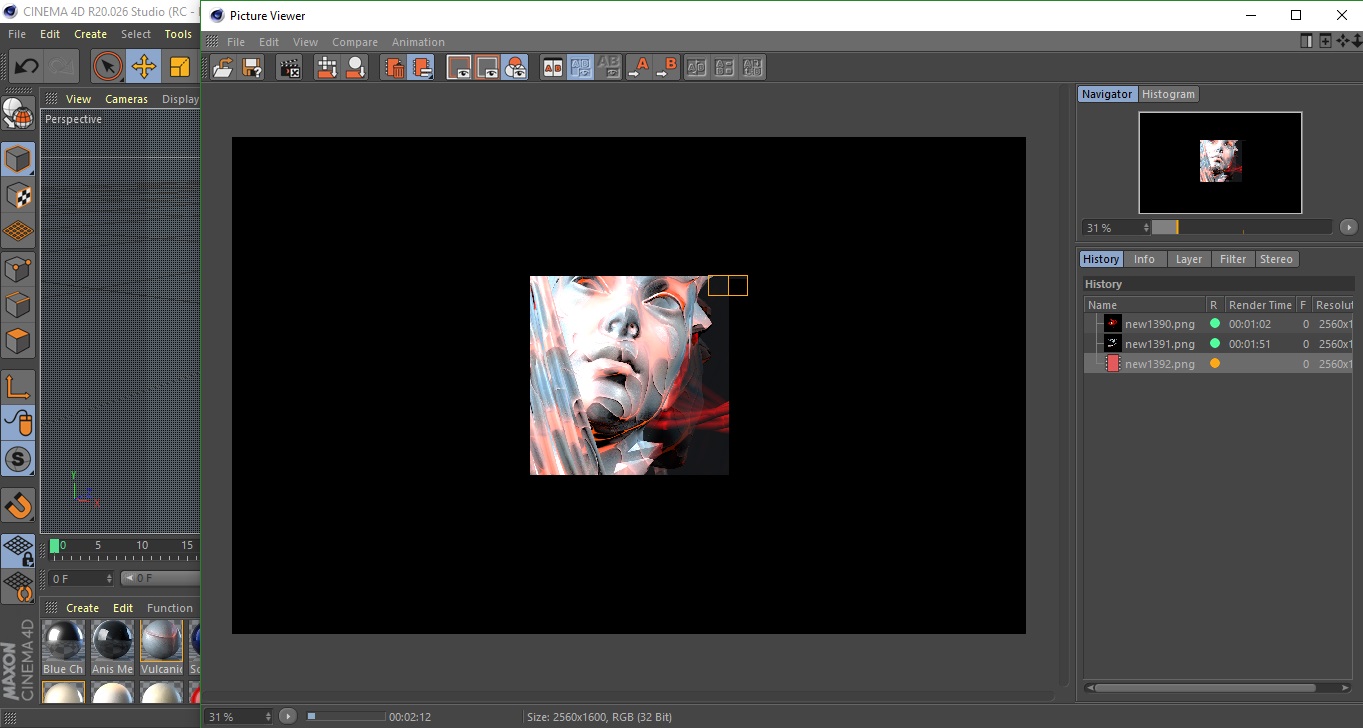Toggle the highlighted AB swap icon
This screenshot has width=1363, height=728.
coord(581,68)
